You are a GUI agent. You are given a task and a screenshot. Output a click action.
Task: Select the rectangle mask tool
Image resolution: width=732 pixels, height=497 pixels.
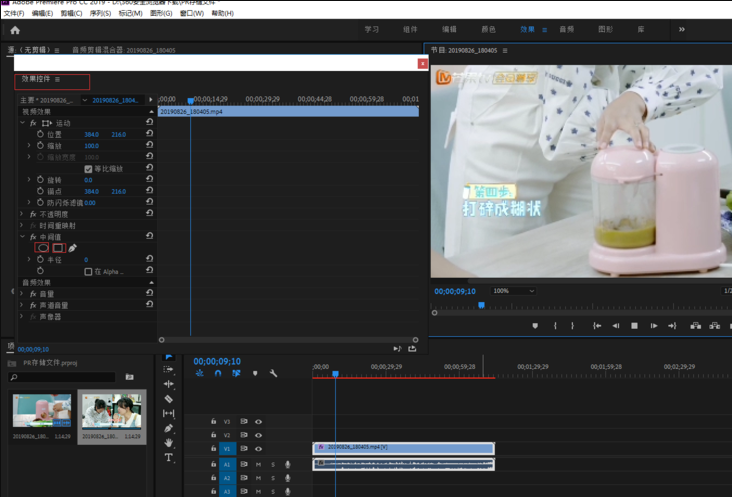pos(58,248)
